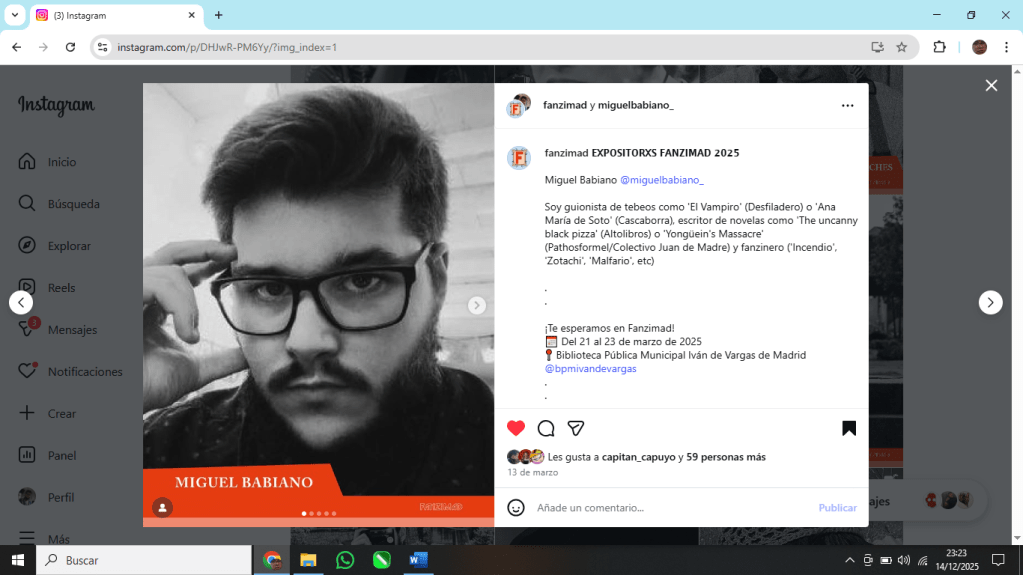This screenshot has width=1023, height=575.
Task: Advance to next carousel image
Action: pyautogui.click(x=477, y=305)
